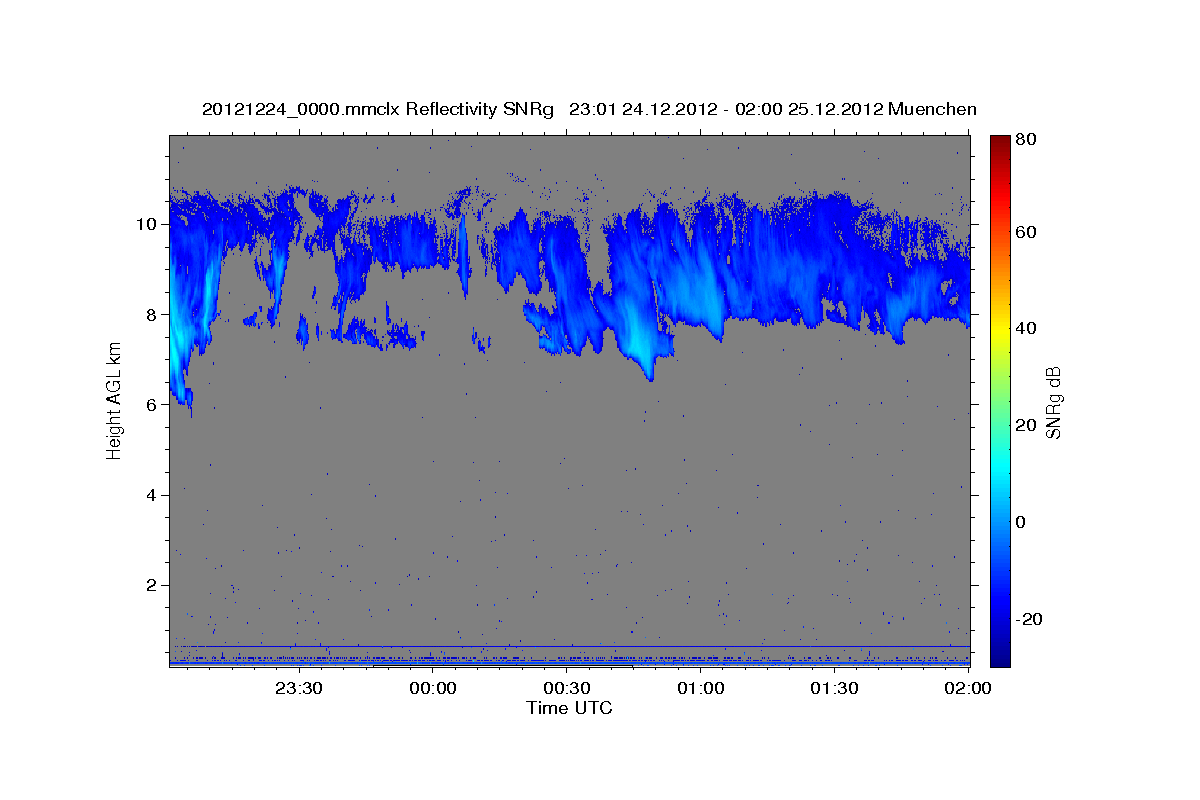1200x800 pixels.
Task: Click the colorbar value 40
Action: tap(1027, 329)
